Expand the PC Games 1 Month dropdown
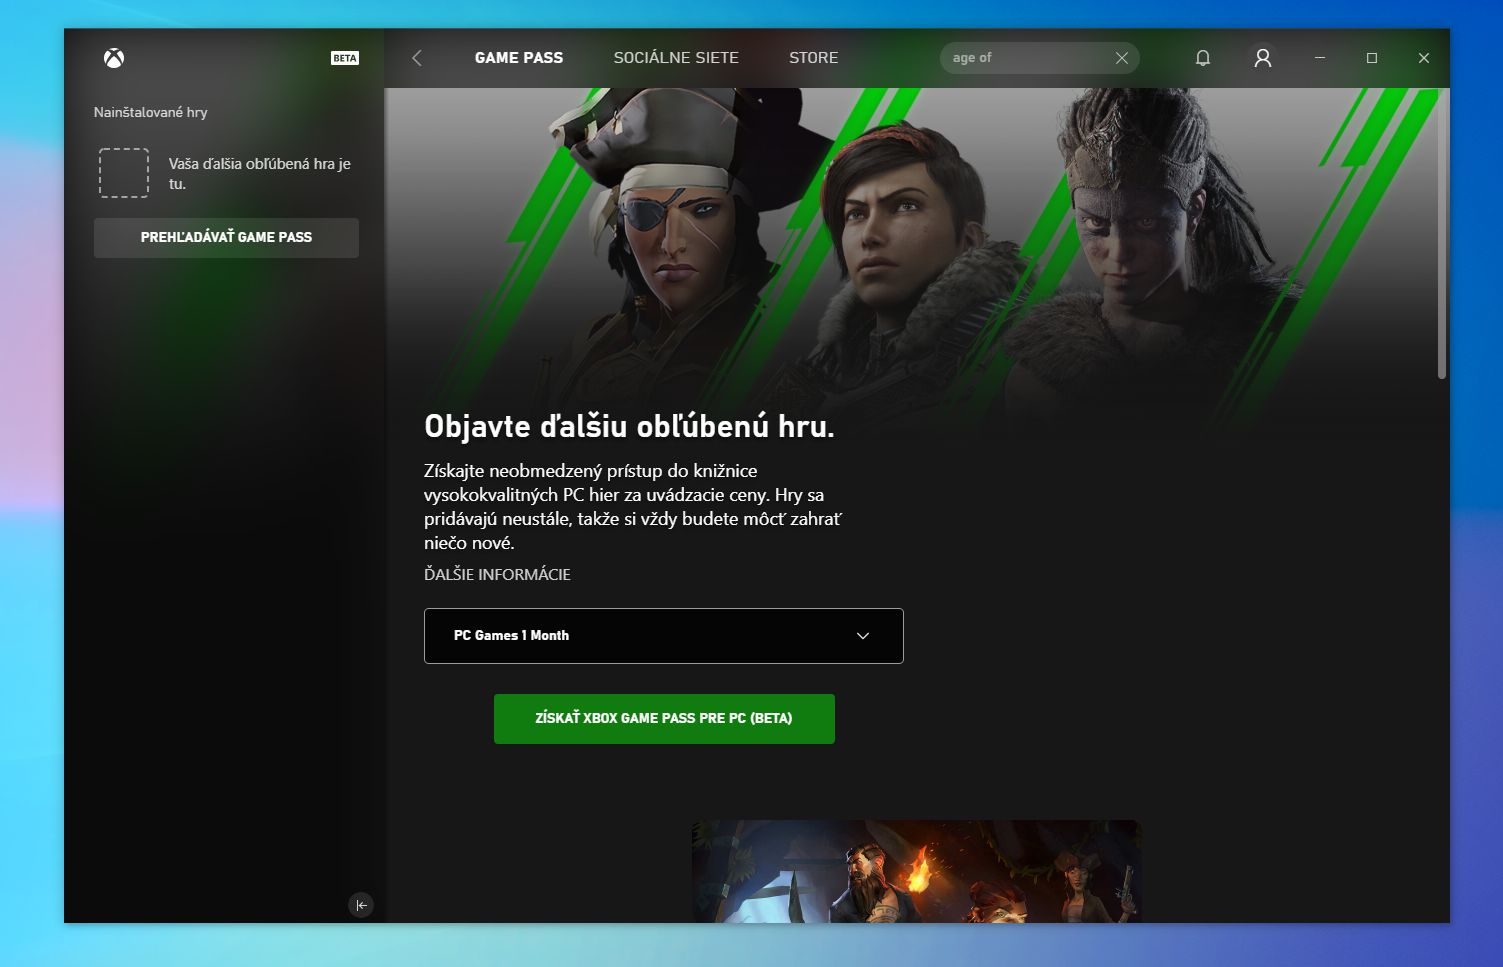This screenshot has height=967, width=1503. pos(664,636)
